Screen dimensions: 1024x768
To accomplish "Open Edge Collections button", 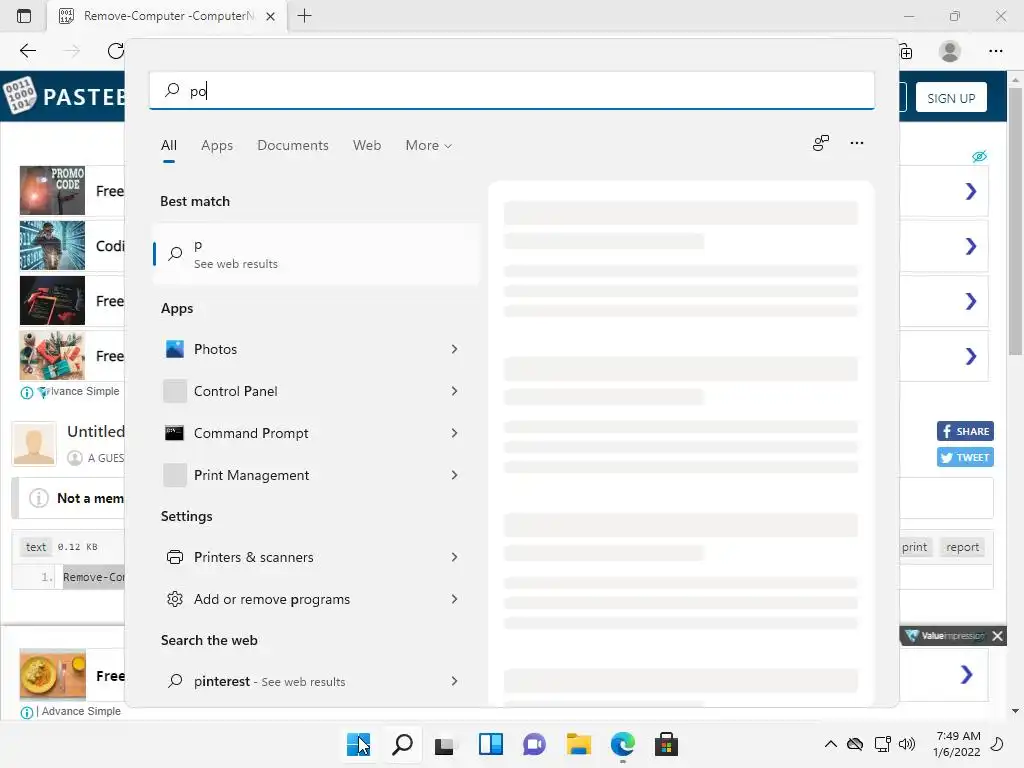I will pyautogui.click(x=906, y=52).
